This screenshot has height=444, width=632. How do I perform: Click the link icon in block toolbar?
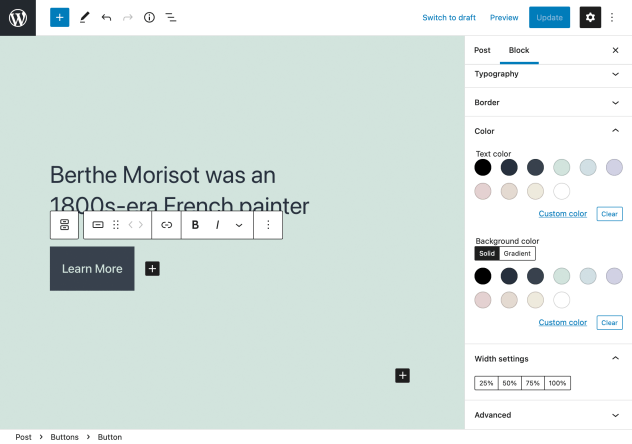click(x=167, y=225)
